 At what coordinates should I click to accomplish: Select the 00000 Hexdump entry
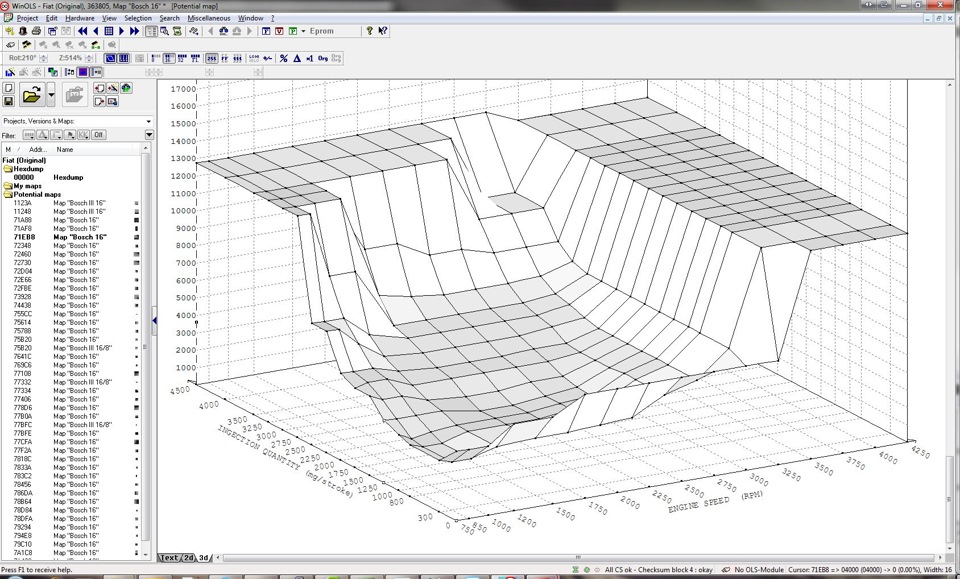[70, 177]
